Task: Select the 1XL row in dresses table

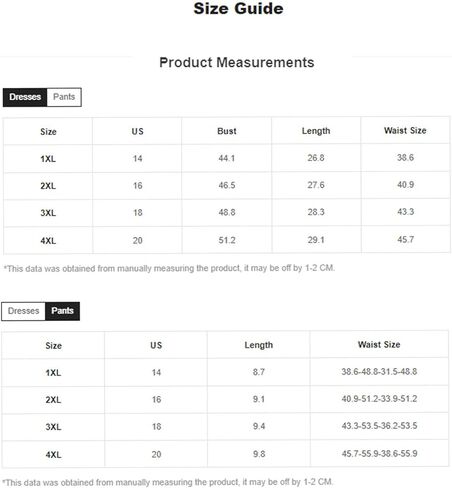Action: [227, 158]
